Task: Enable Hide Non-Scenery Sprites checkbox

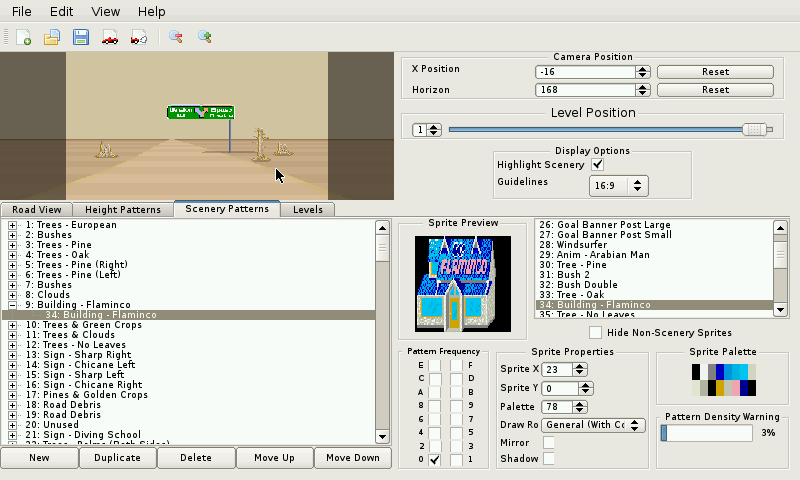Action: click(596, 332)
